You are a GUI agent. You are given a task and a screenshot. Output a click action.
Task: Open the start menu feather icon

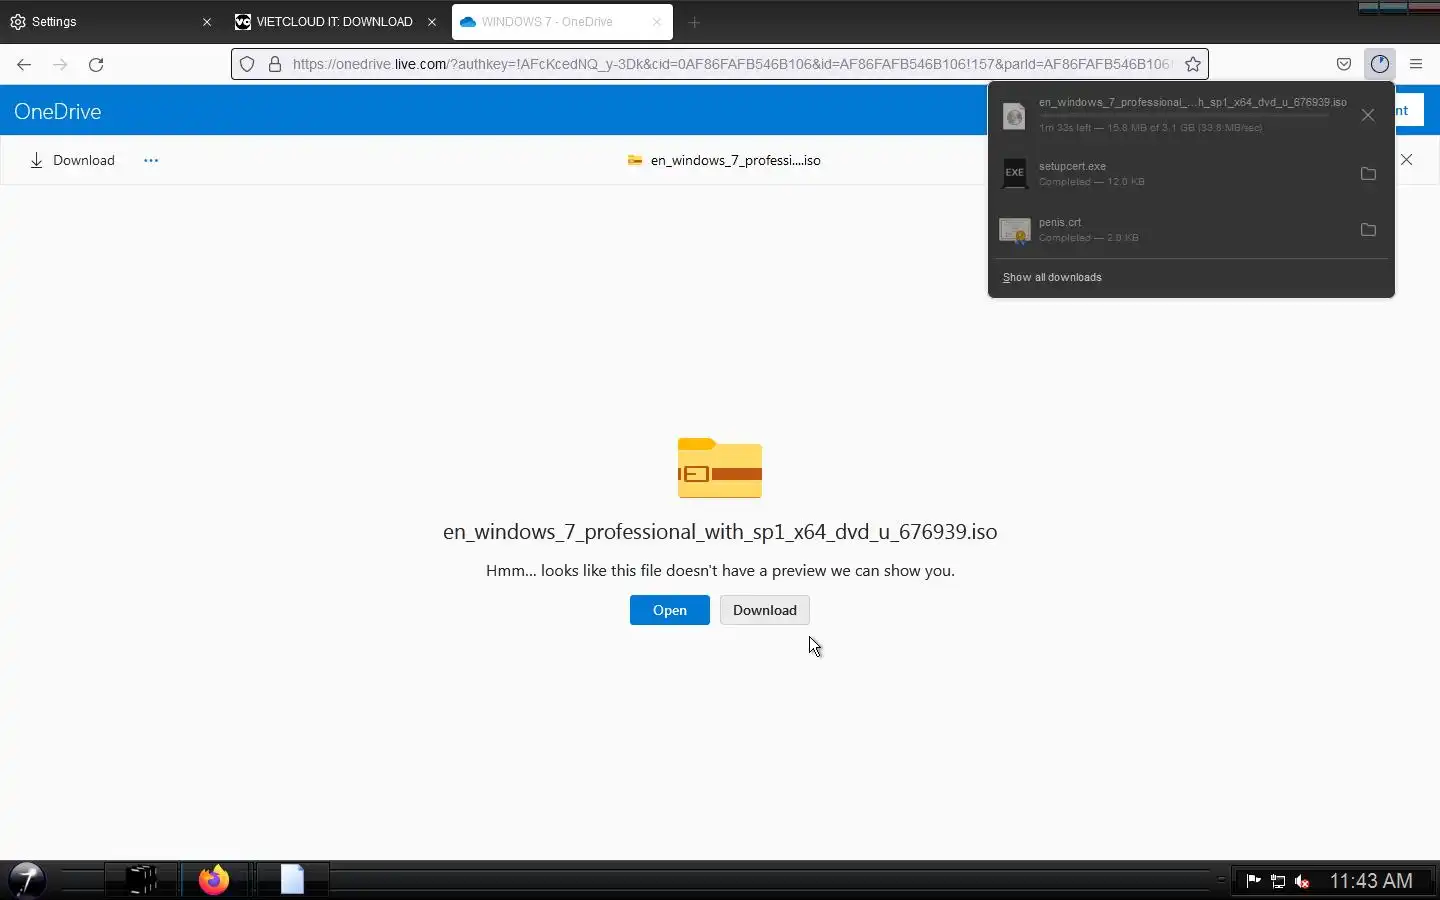(27, 880)
